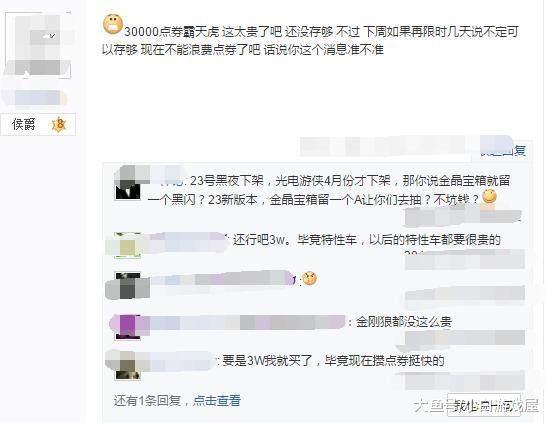Viewport: 546px width, 423px height.
Task: Click the 我也说一句 button
Action: (484, 406)
